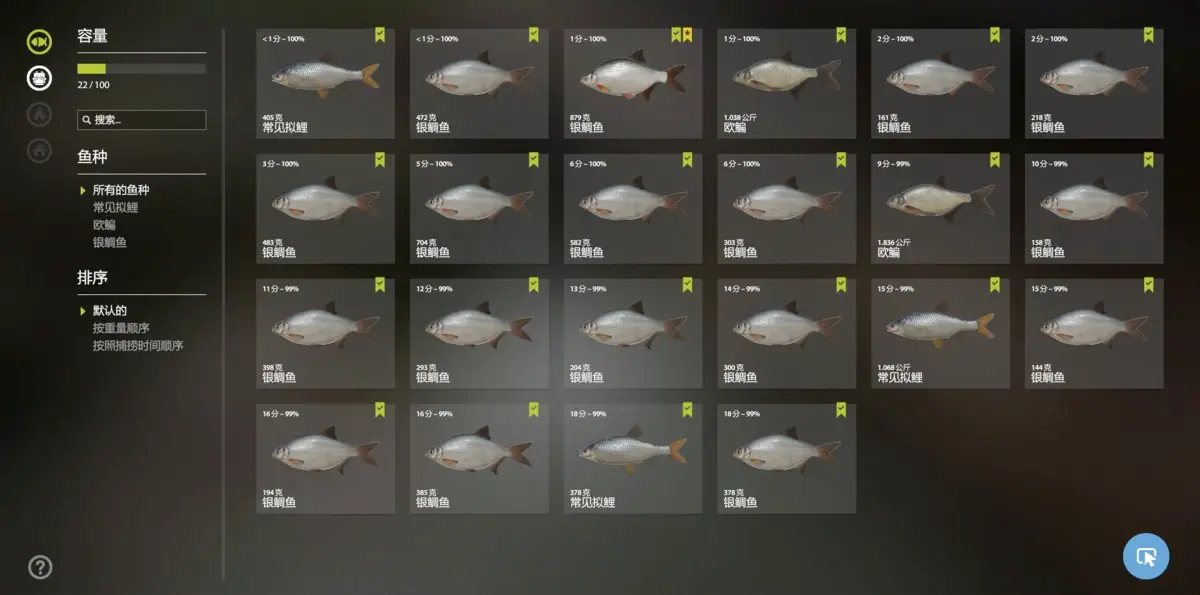Filter species by 欧鳊
The height and width of the screenshot is (595, 1200).
(x=104, y=225)
